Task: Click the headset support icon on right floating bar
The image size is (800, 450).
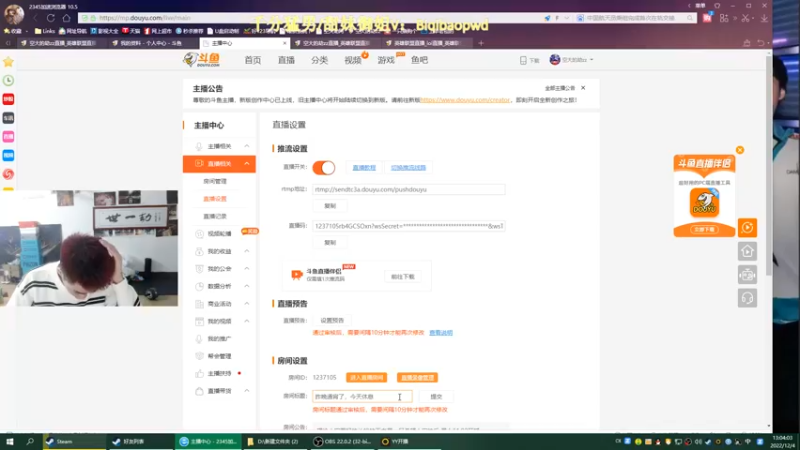Action: click(747, 298)
